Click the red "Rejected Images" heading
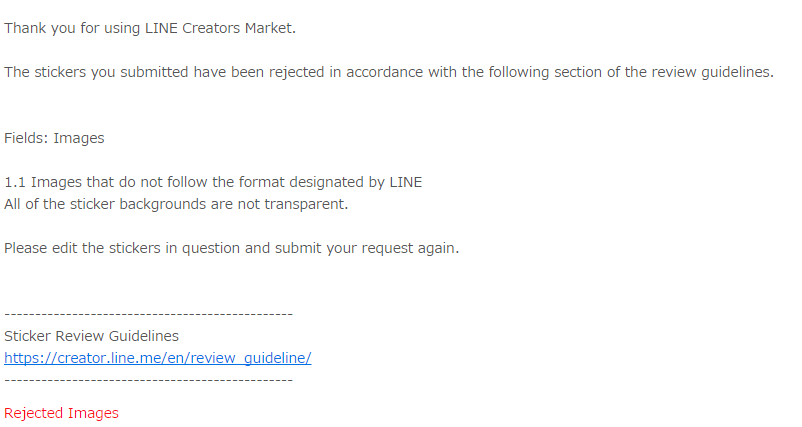The width and height of the screenshot is (802, 427). (x=61, y=413)
